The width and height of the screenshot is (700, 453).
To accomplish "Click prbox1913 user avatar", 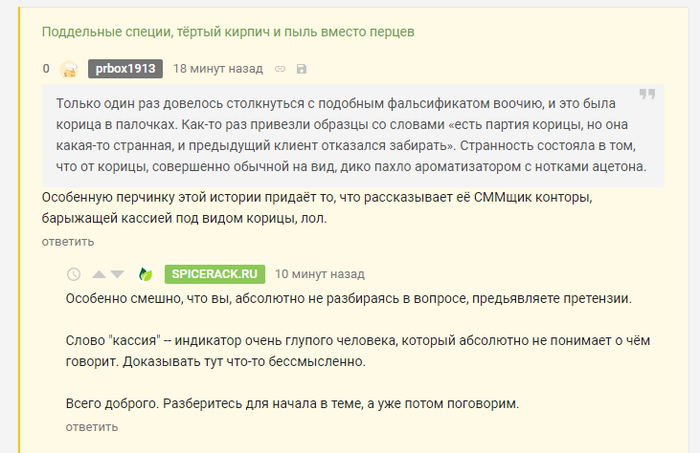I will [x=69, y=69].
